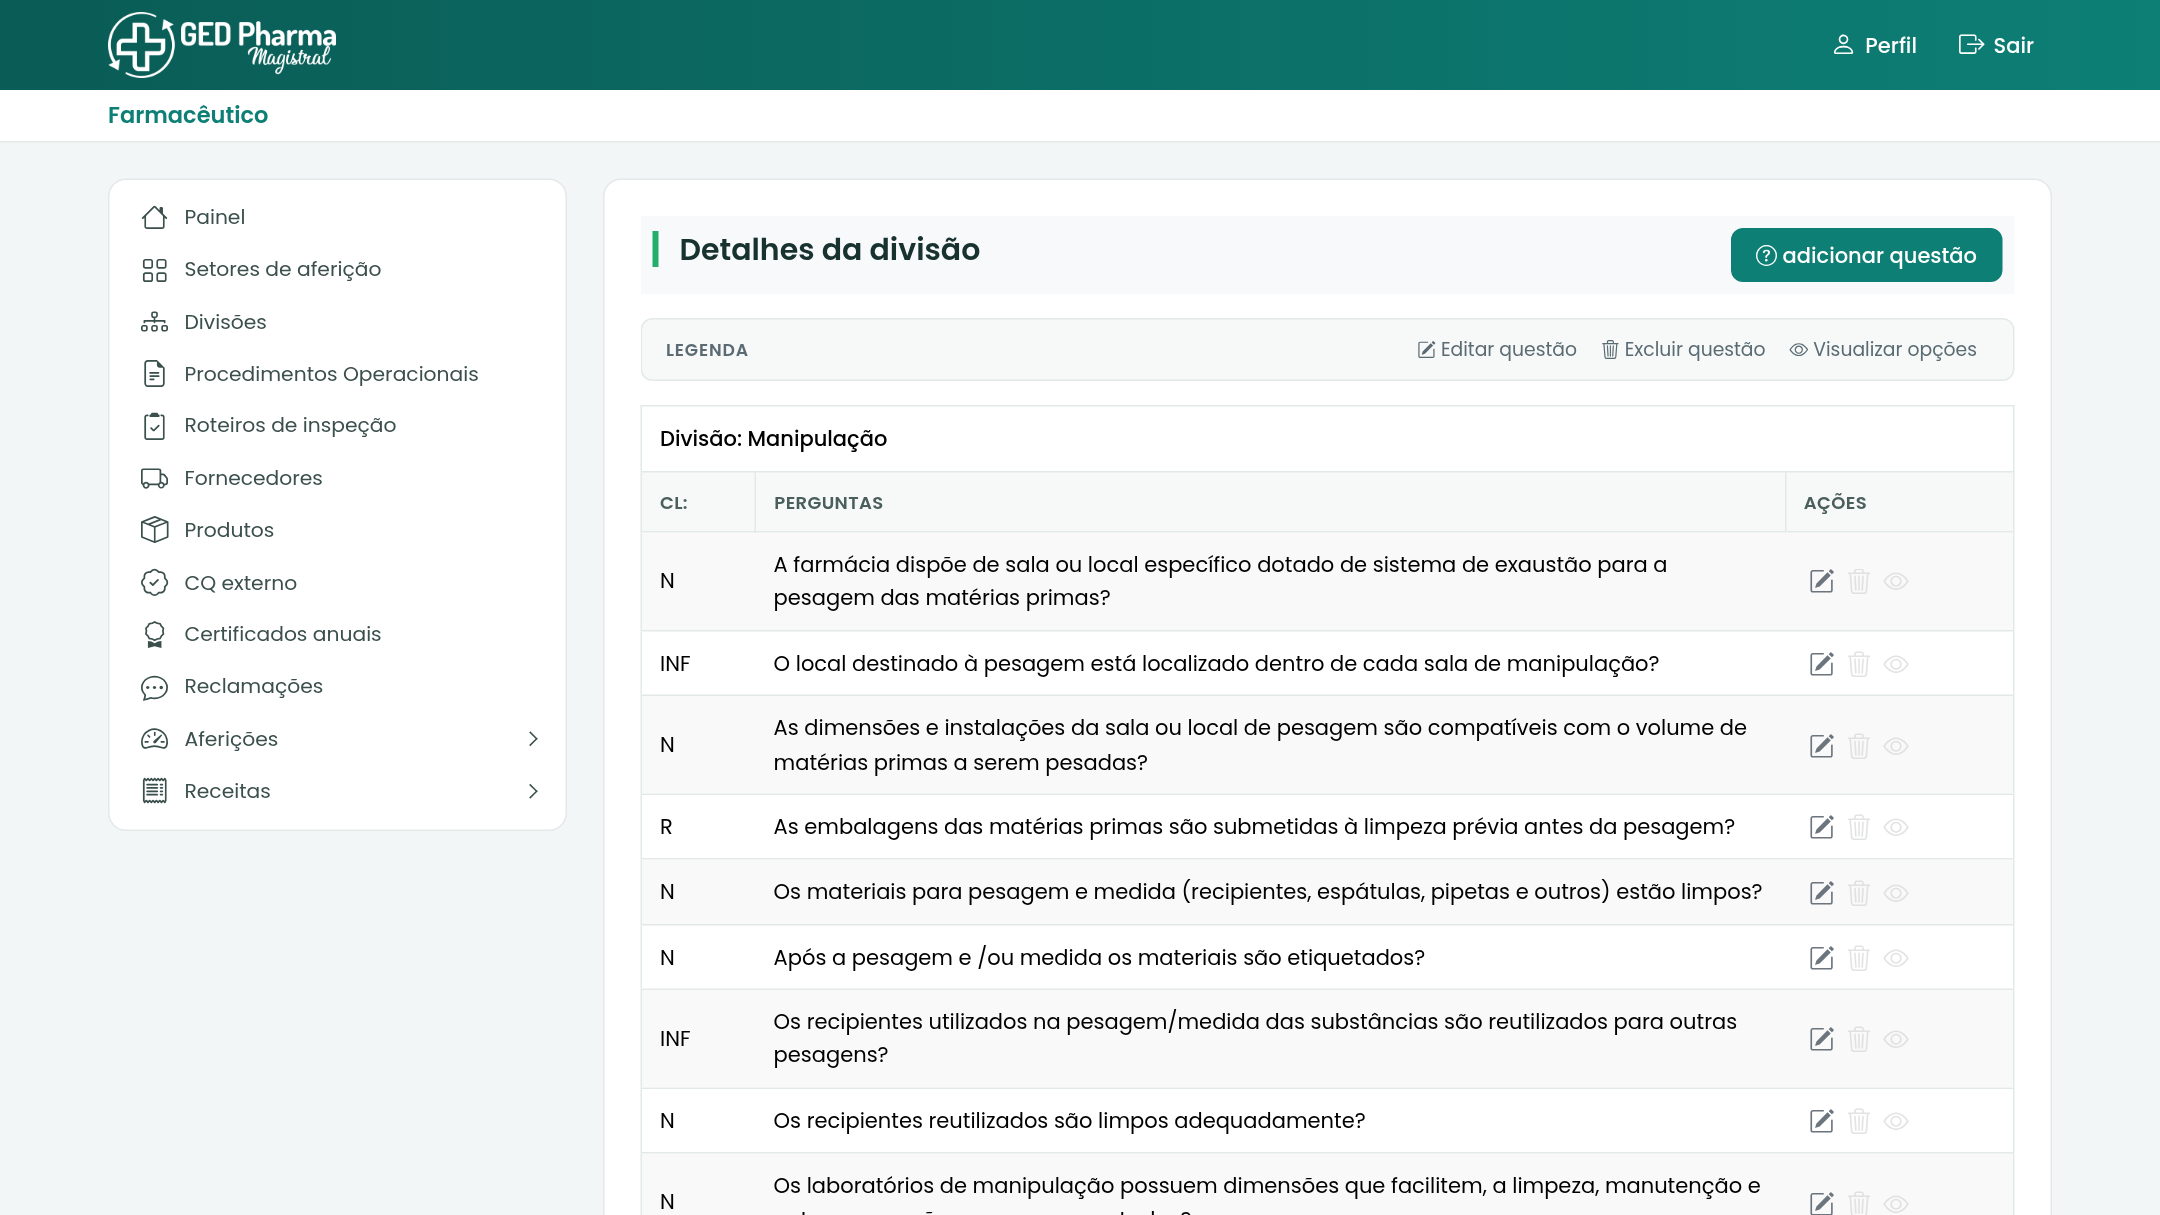The width and height of the screenshot is (2160, 1215).
Task: Click the adicionar questão button
Action: [x=1866, y=255]
